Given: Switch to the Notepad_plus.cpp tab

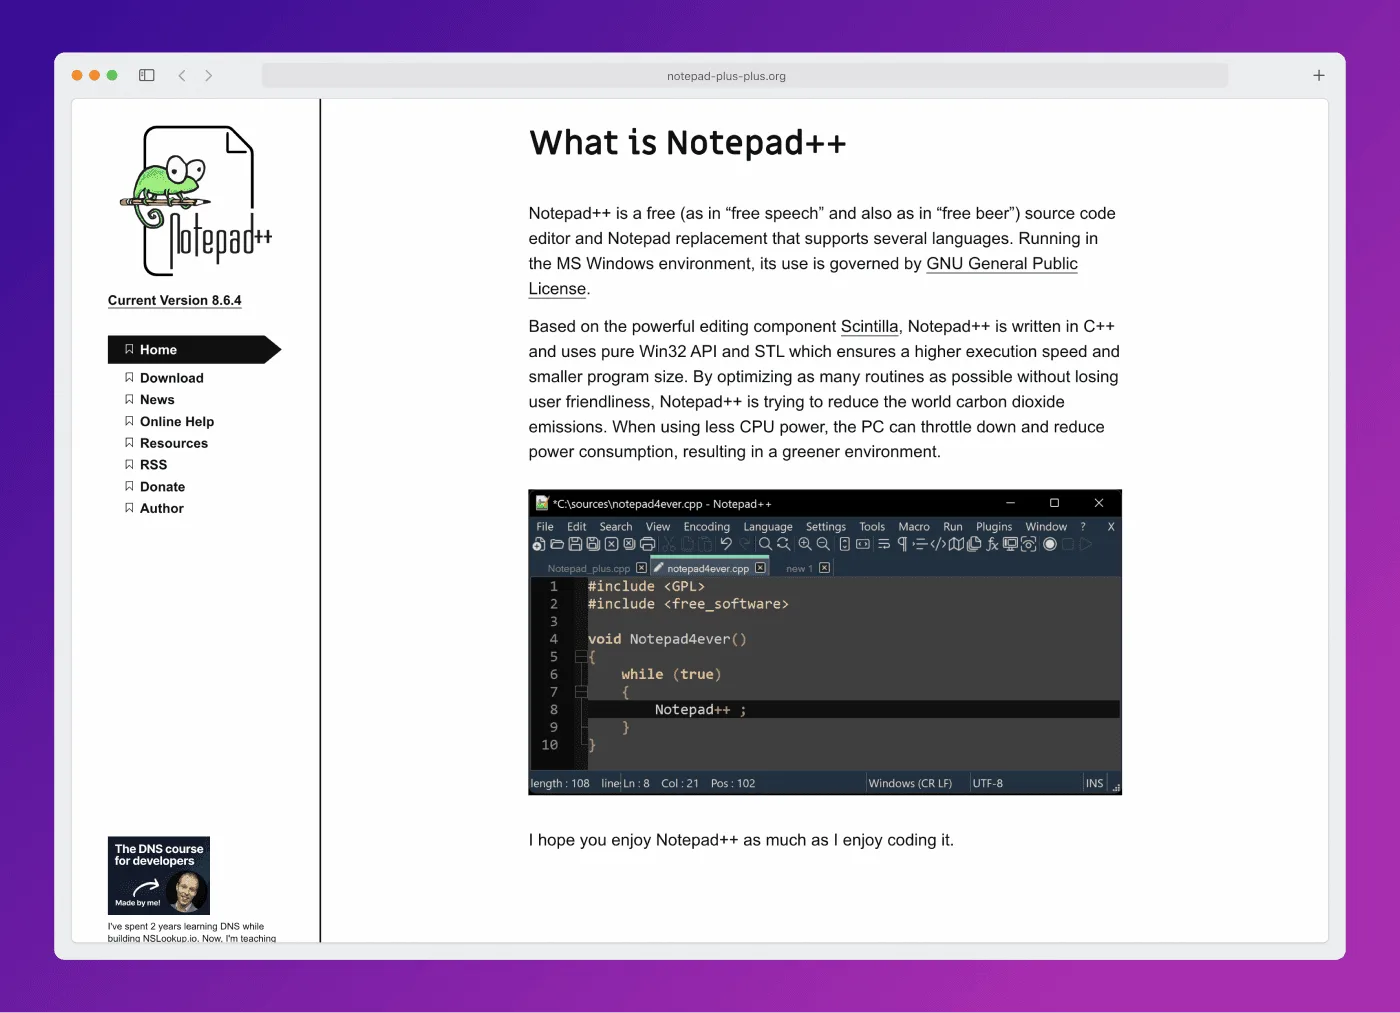Looking at the screenshot, I should 589,568.
